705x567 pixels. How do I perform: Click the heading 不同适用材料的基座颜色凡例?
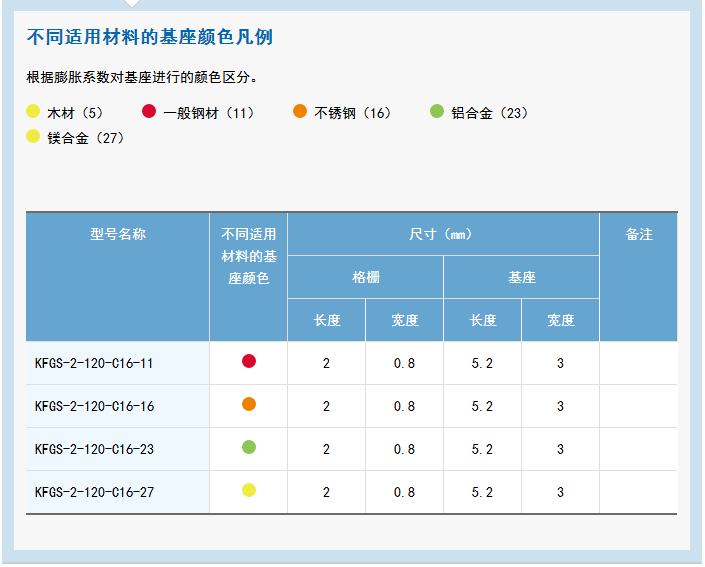pos(150,37)
